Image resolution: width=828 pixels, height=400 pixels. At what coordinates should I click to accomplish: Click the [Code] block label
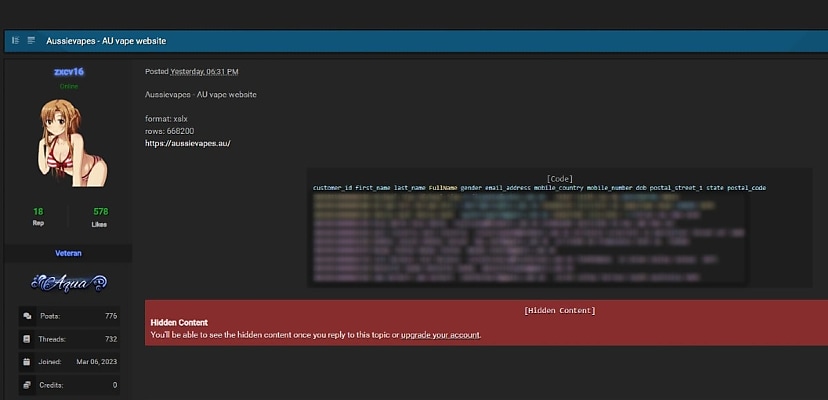[x=560, y=179]
